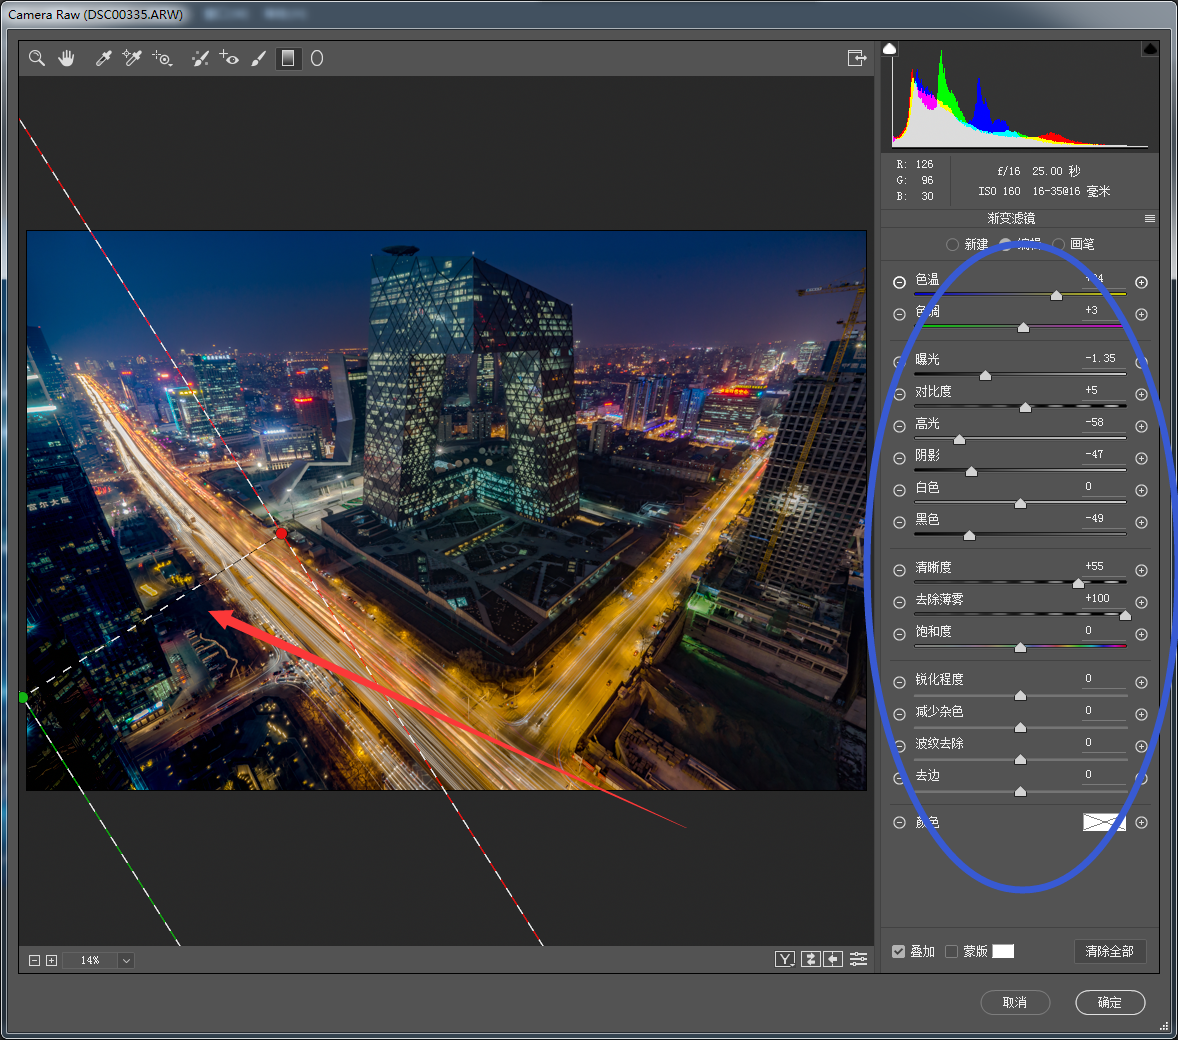Choose the Radial Filter tool
This screenshot has height=1040, width=1178.
(x=317, y=58)
